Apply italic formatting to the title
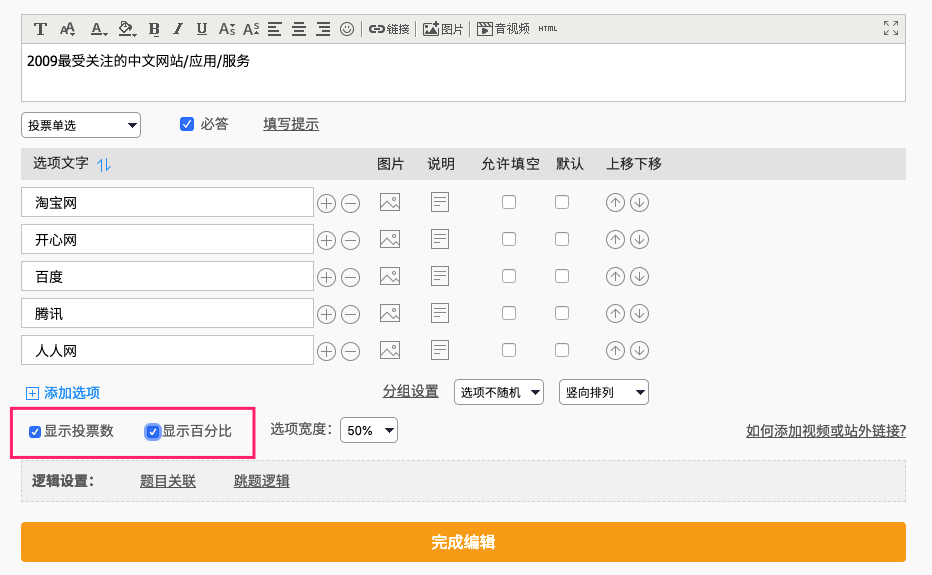 178,29
